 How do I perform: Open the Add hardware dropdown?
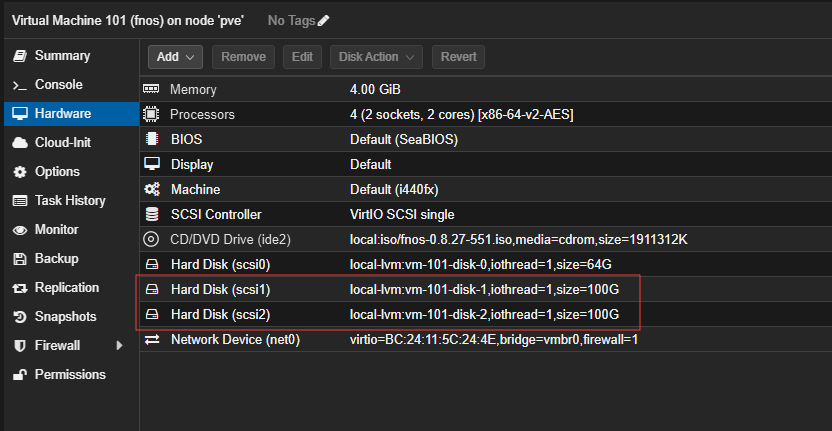click(176, 57)
